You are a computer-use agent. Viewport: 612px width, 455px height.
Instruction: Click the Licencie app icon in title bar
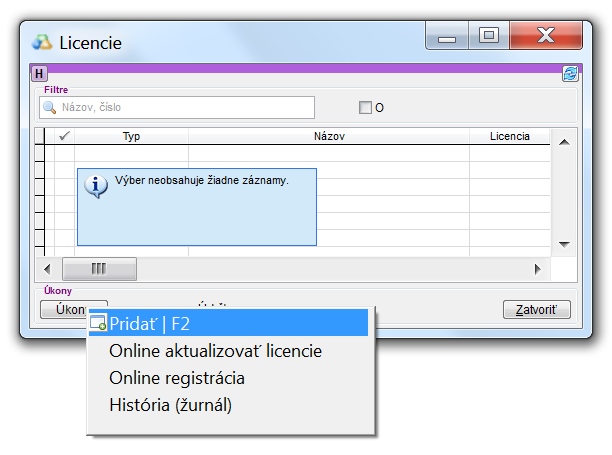pyautogui.click(x=42, y=42)
